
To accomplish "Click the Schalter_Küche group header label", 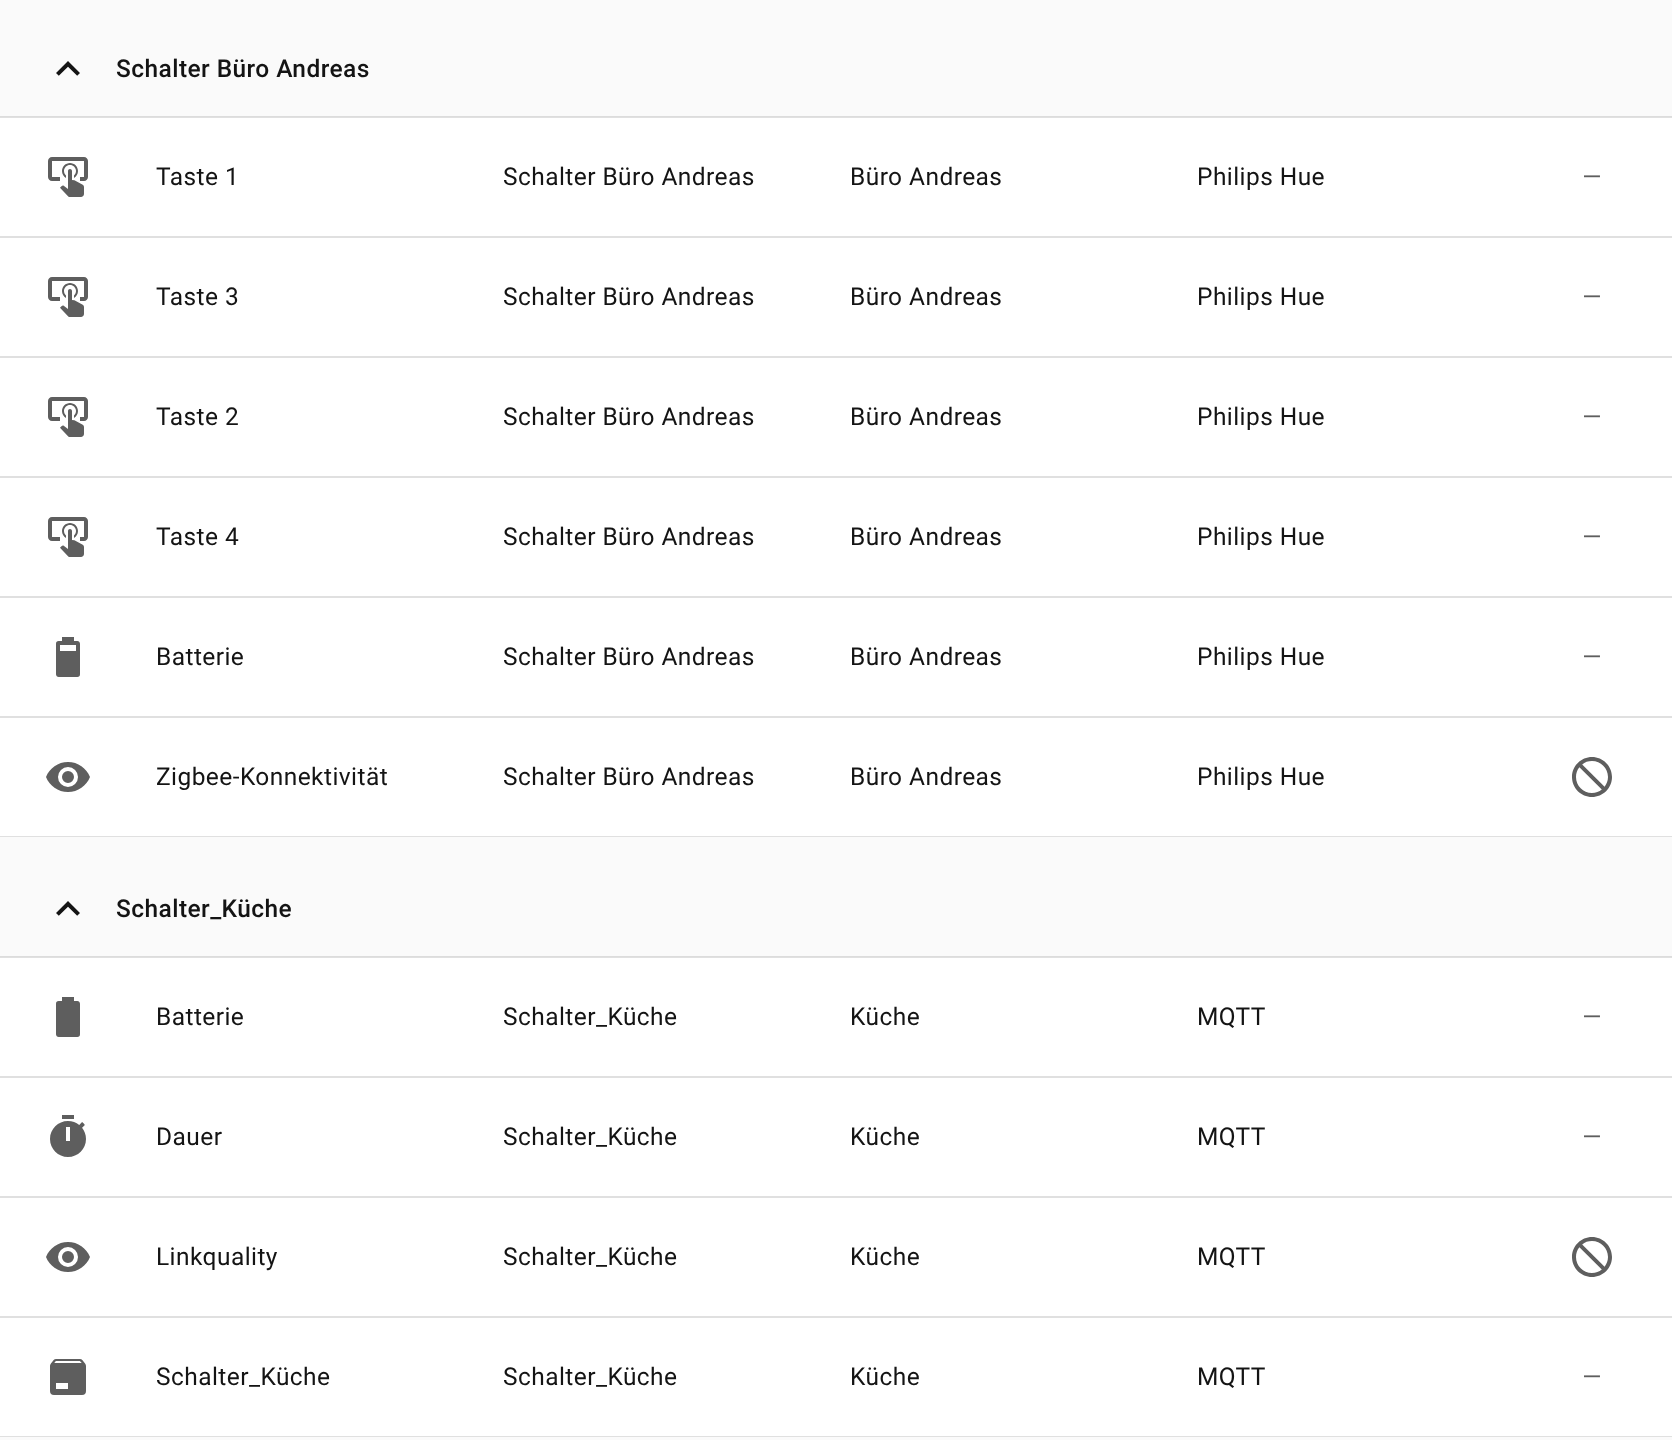I will click(x=204, y=909).
